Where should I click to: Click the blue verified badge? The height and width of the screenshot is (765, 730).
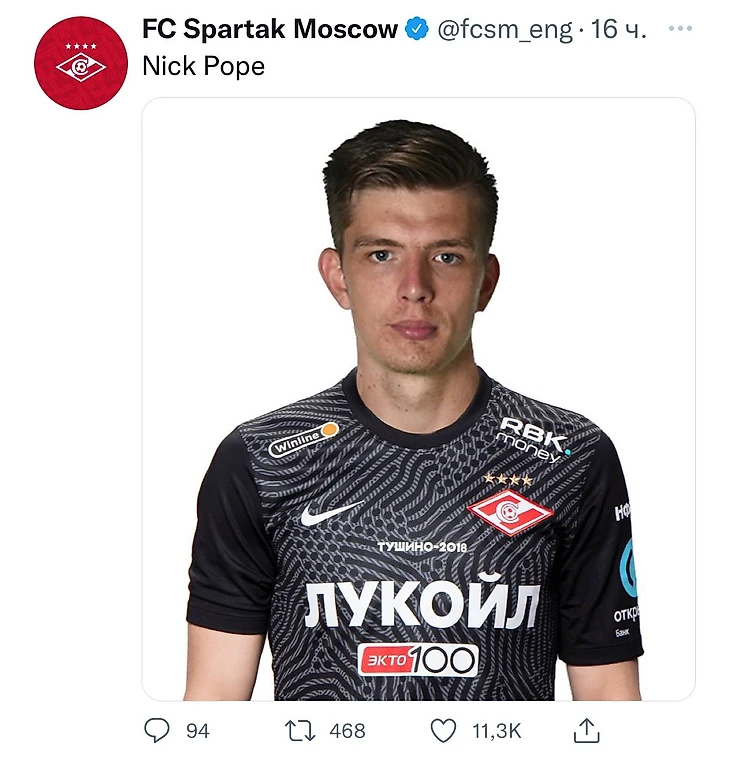click(x=416, y=29)
